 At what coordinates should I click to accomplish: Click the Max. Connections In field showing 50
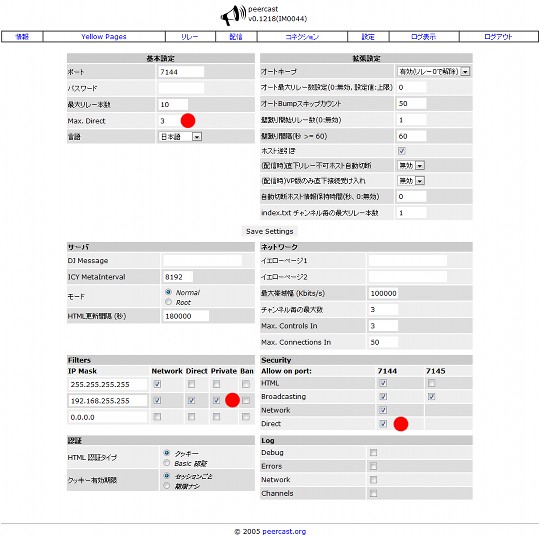point(383,342)
